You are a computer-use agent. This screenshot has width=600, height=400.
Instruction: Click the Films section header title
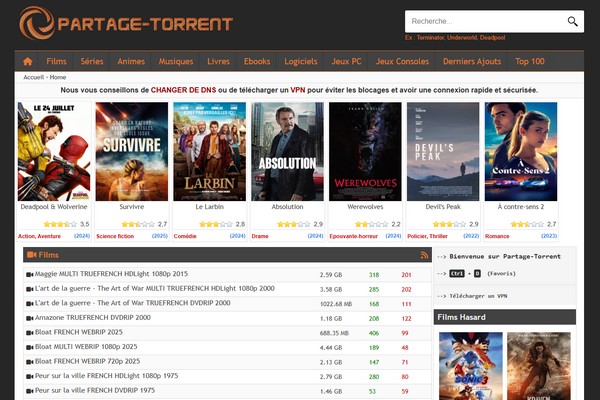click(49, 255)
